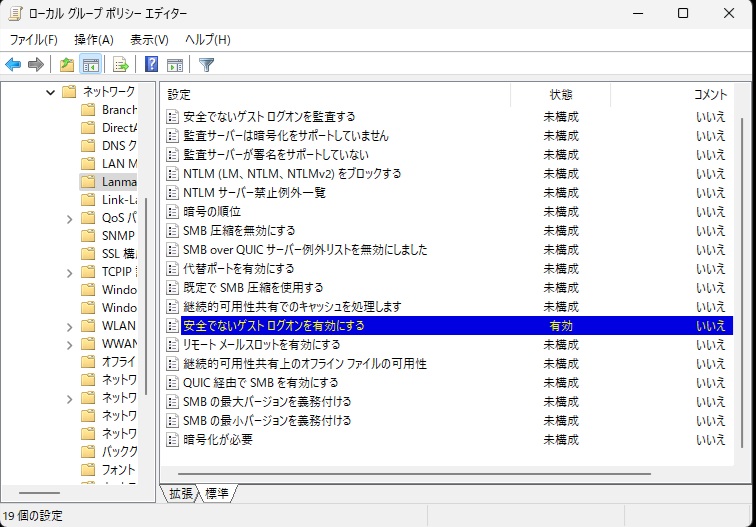Collapse the ネットワーク tree node
Screen dimensions: 756x527
[51, 92]
